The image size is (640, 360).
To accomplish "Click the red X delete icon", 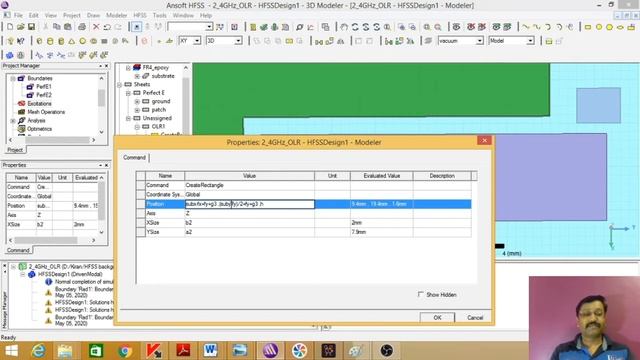I will click(96, 27).
